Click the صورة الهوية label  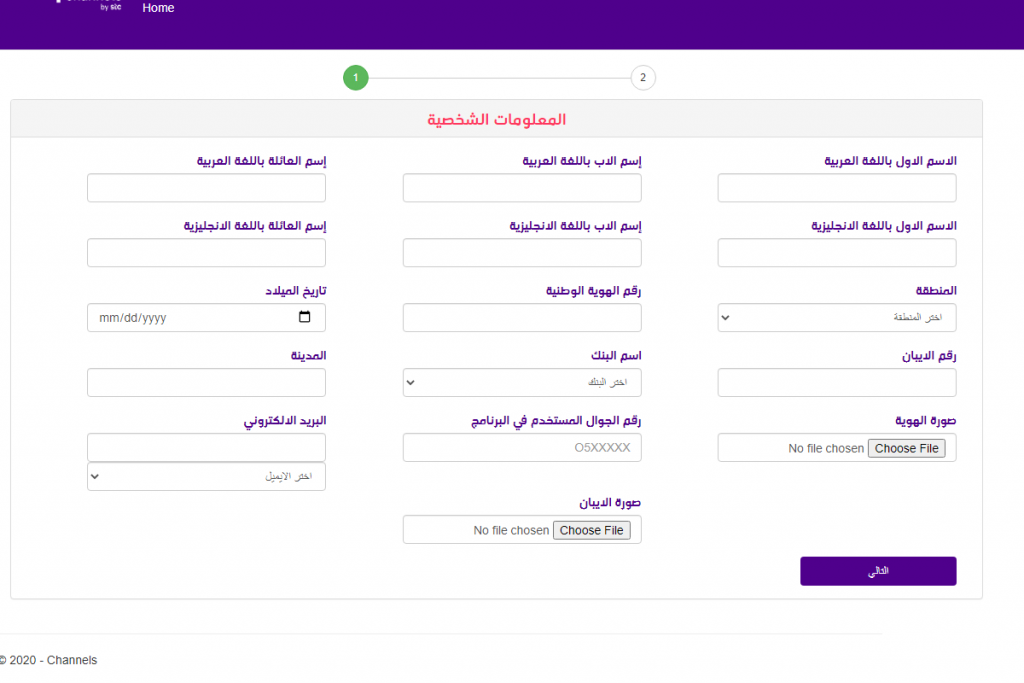pyautogui.click(x=925, y=421)
